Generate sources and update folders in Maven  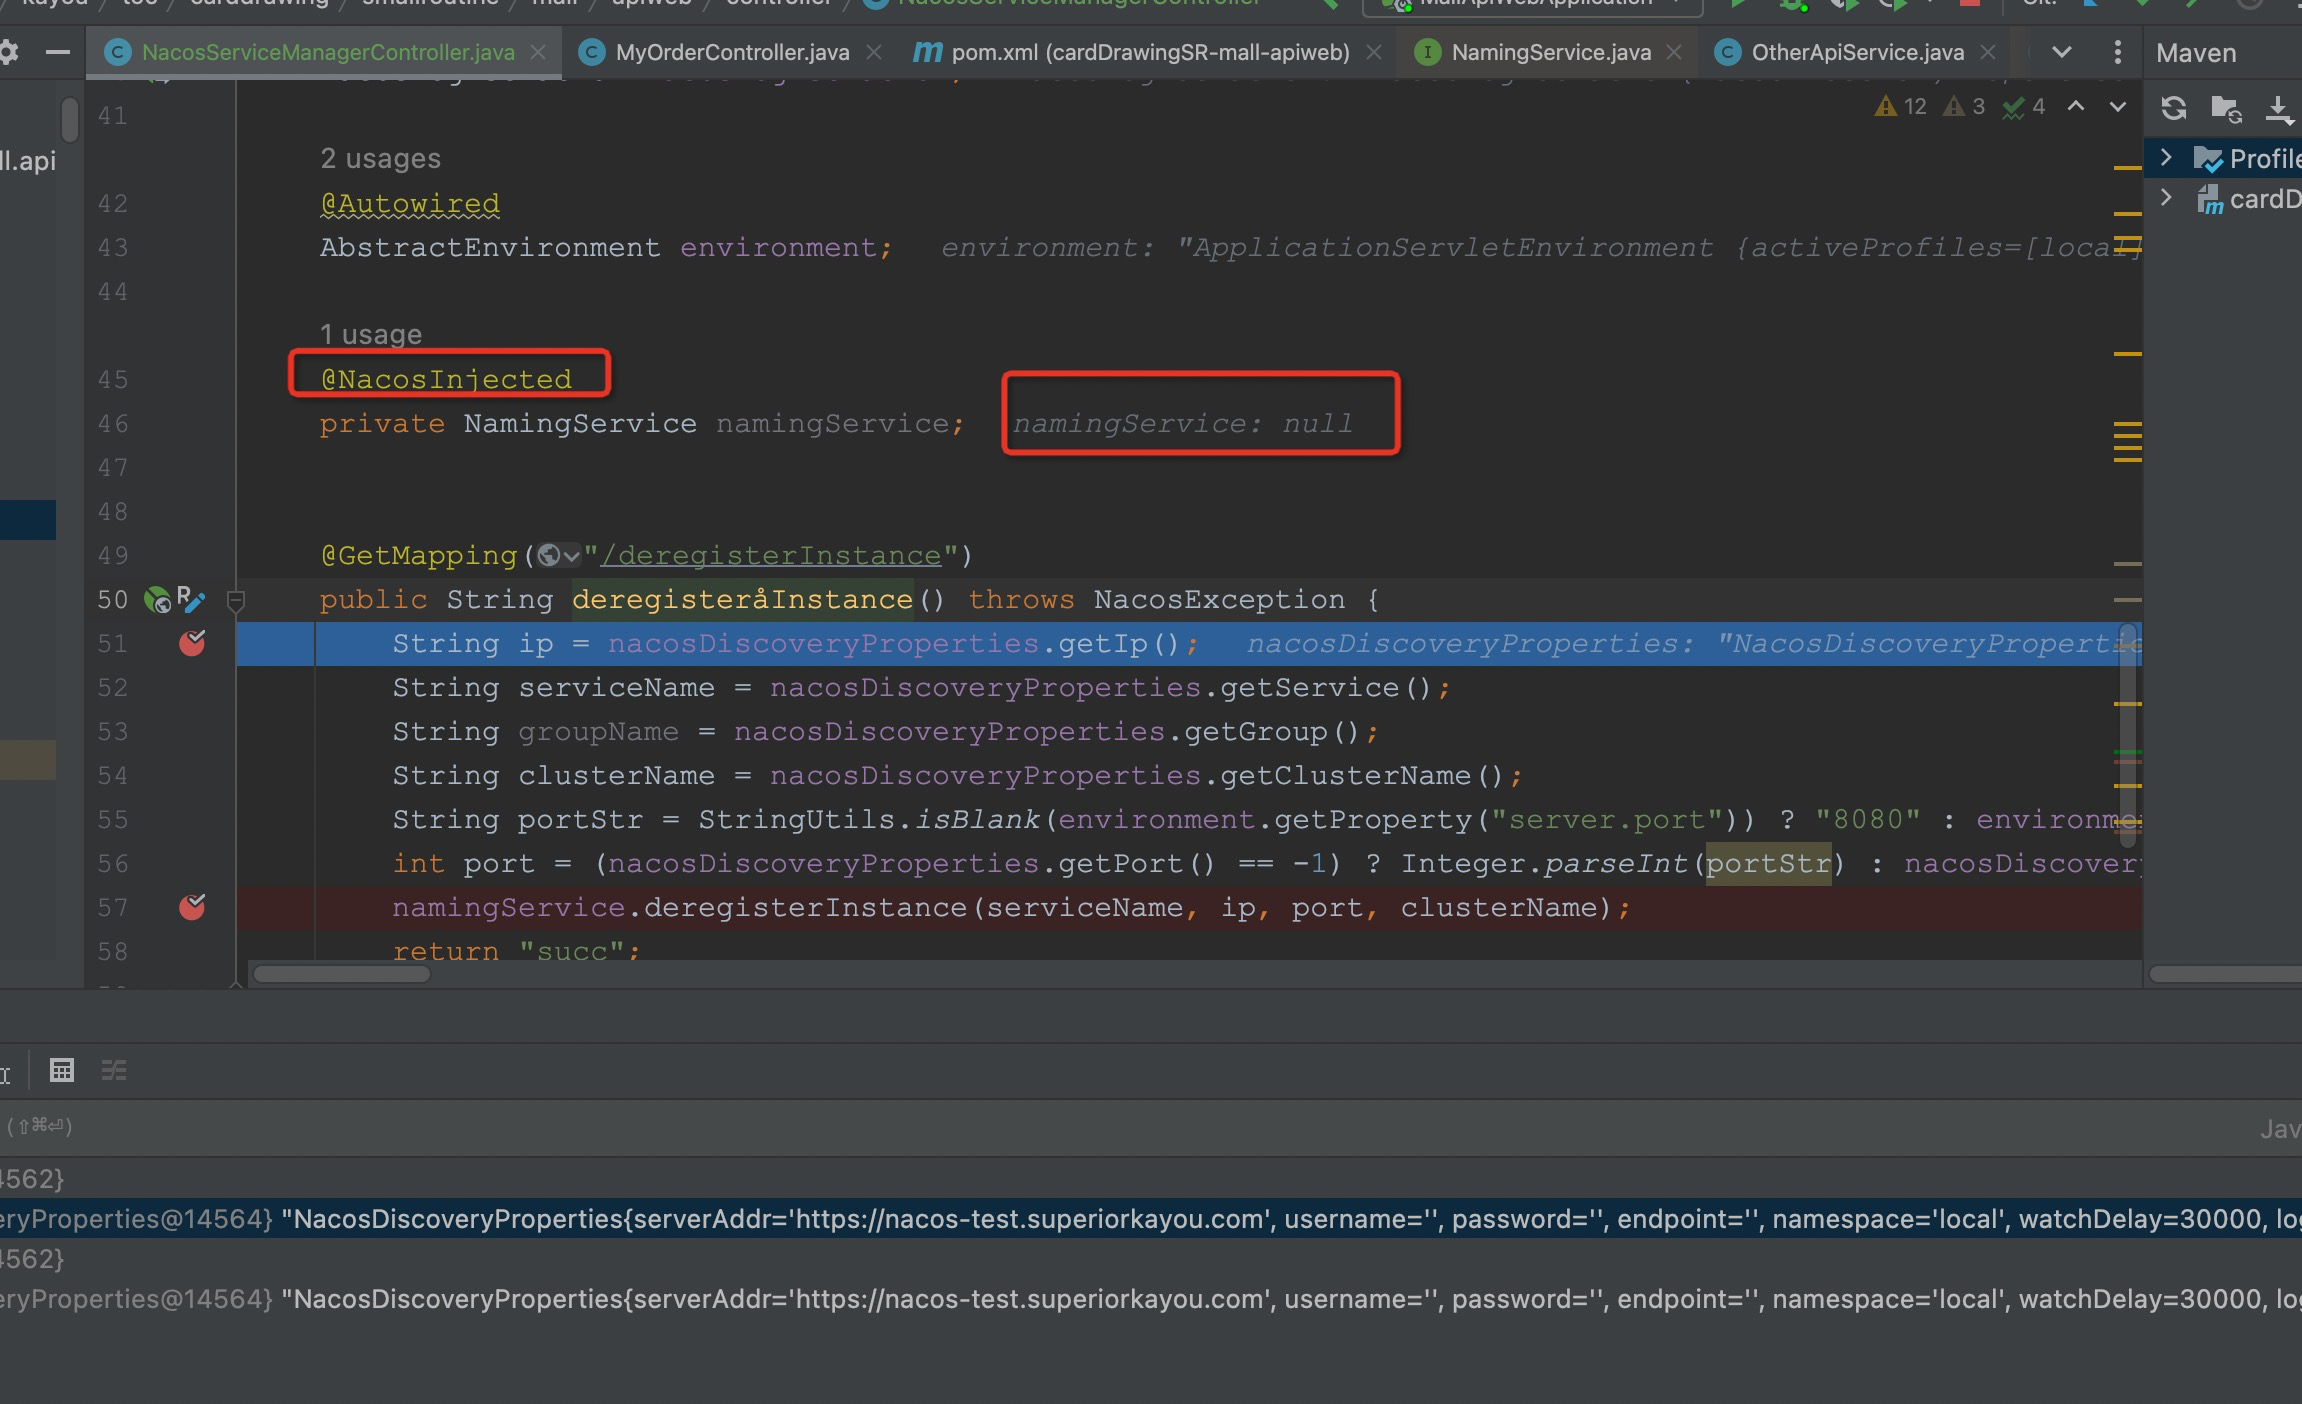pyautogui.click(x=2226, y=108)
